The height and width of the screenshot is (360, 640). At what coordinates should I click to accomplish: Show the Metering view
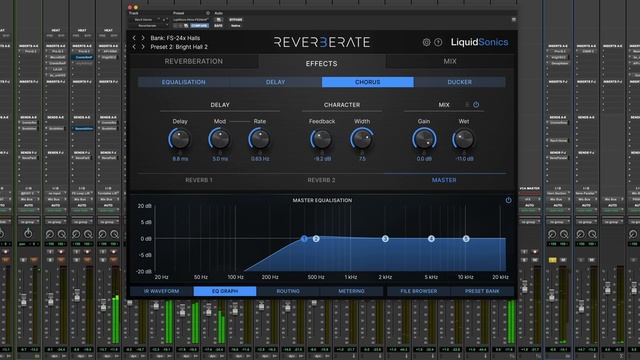point(351,291)
